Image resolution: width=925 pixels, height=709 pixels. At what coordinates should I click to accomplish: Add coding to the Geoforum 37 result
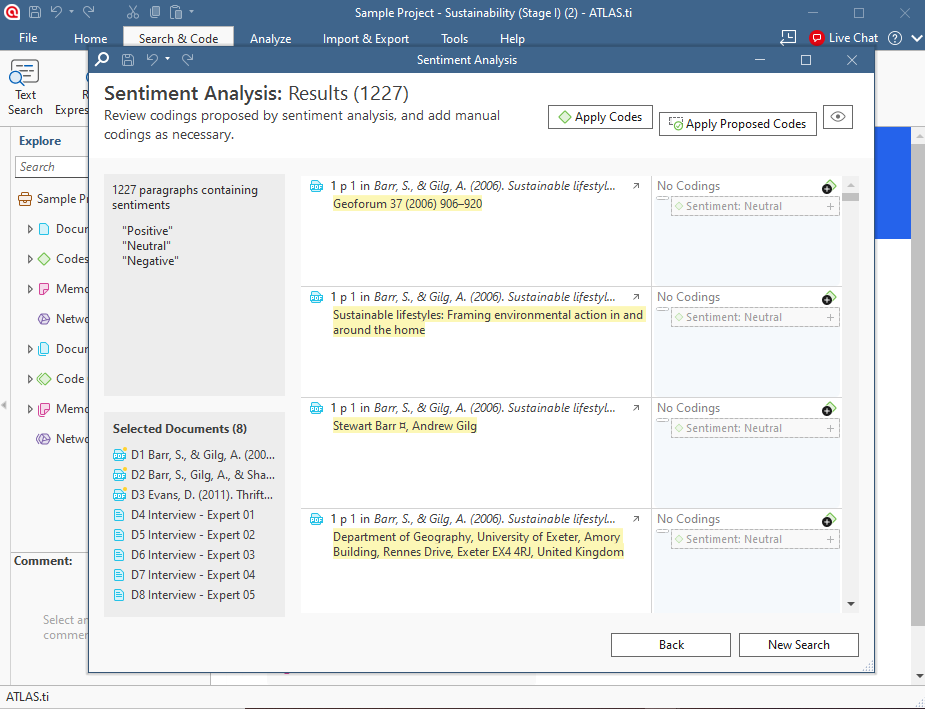coord(829,187)
